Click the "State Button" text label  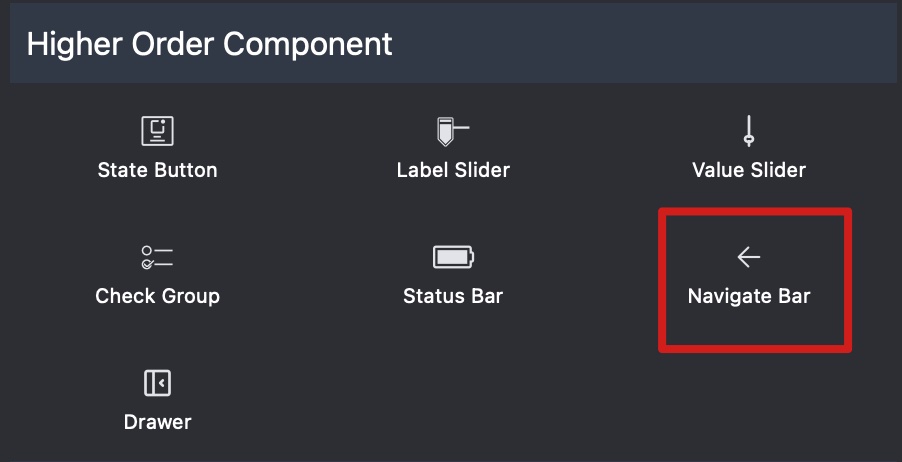point(157,170)
